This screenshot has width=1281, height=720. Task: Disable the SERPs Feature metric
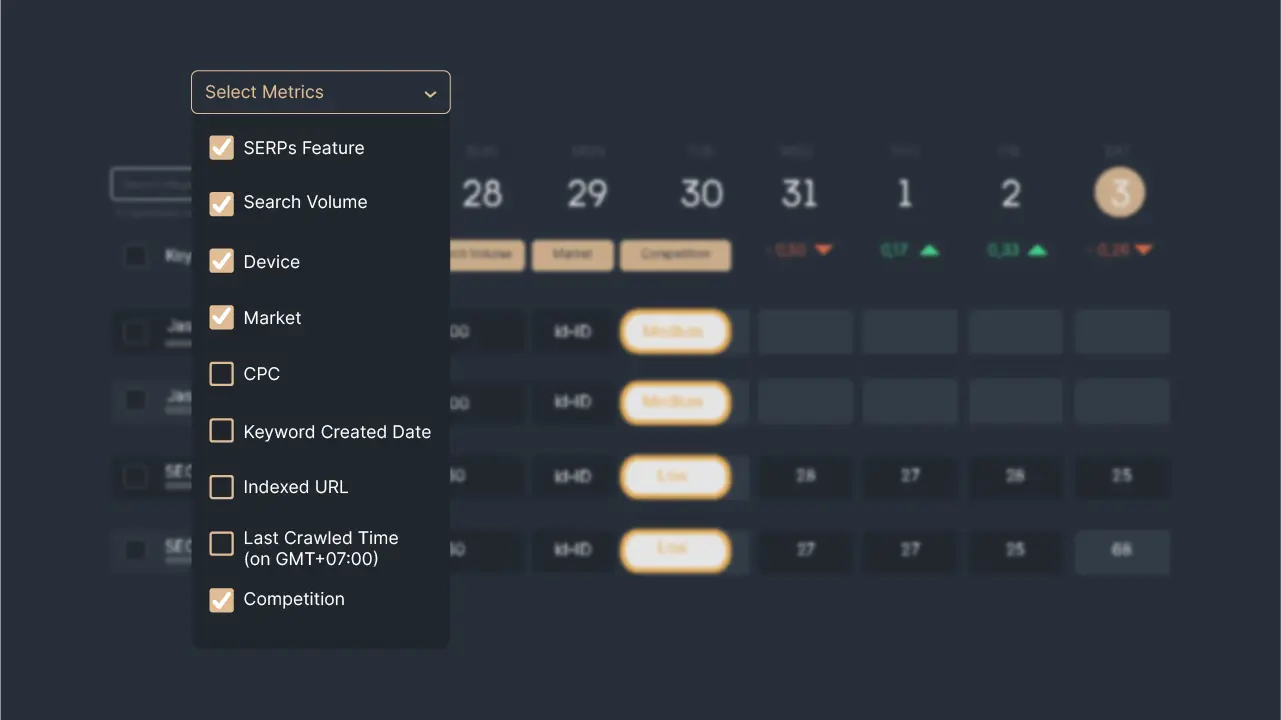pyautogui.click(x=221, y=147)
